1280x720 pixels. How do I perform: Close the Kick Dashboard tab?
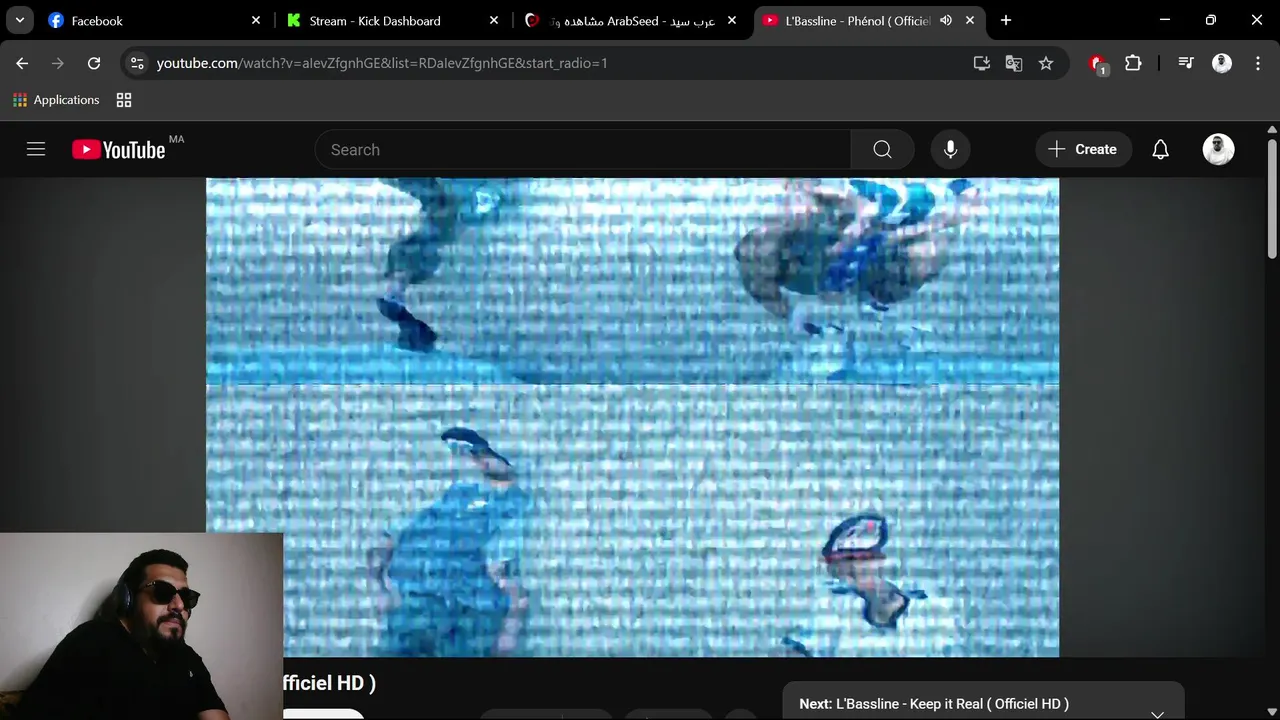tap(494, 20)
